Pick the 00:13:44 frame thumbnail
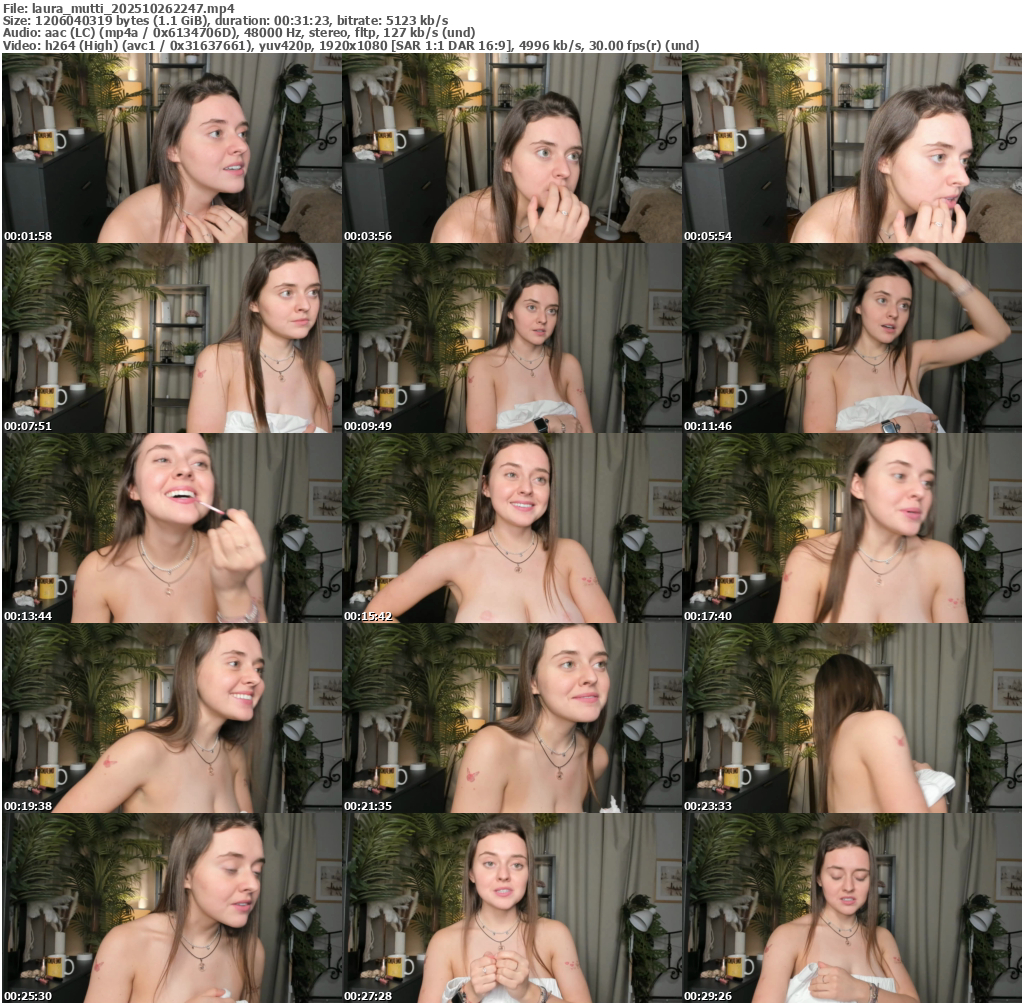 pyautogui.click(x=172, y=528)
